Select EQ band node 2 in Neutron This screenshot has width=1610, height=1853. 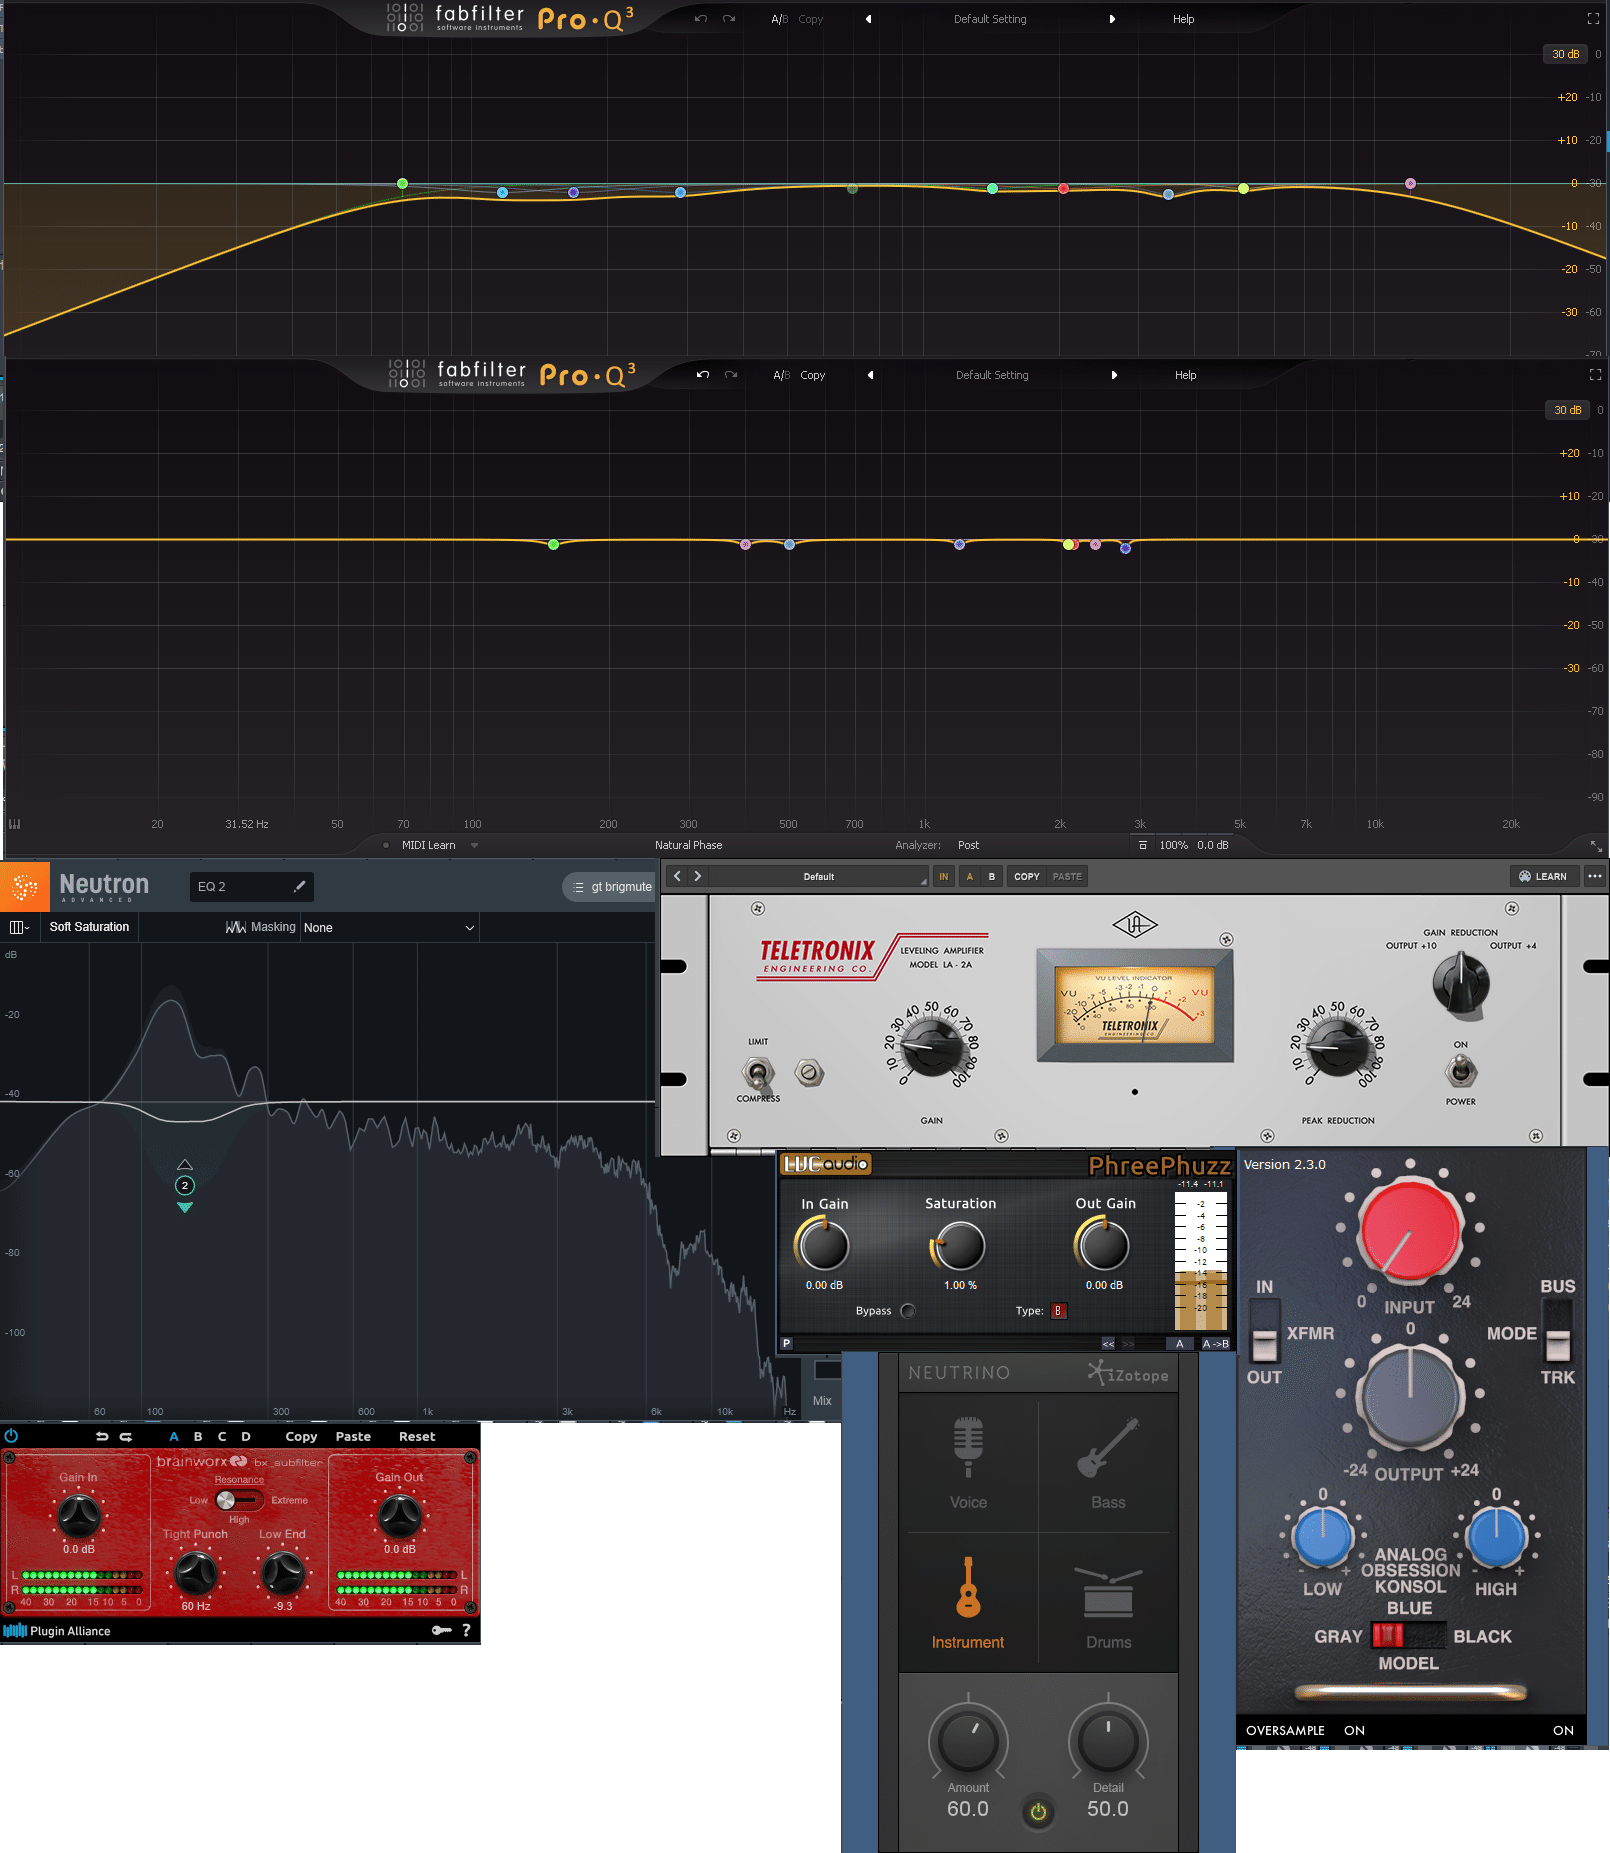click(x=185, y=1186)
